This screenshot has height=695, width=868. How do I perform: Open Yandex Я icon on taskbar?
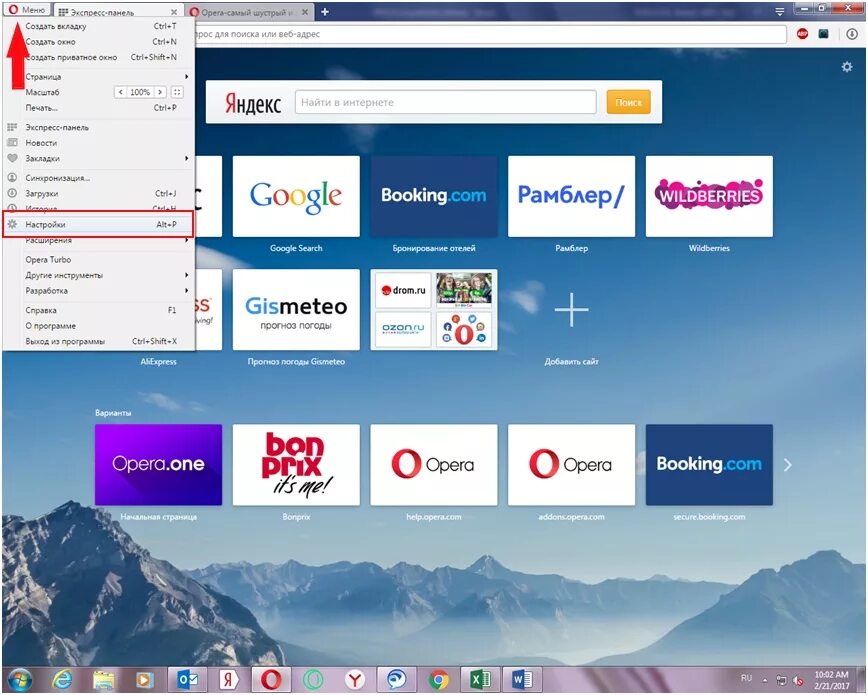pos(229,679)
